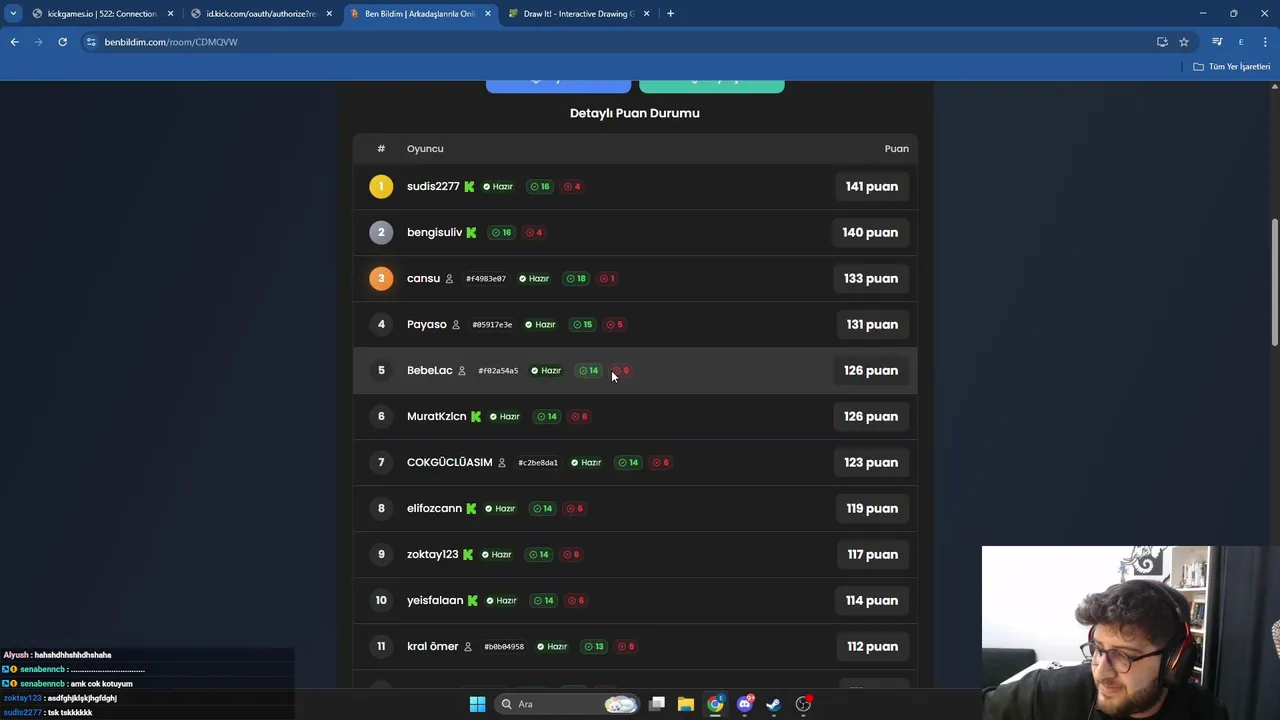Click the Hazır status badge for cansu
The width and height of the screenshot is (1280, 720).
534,278
